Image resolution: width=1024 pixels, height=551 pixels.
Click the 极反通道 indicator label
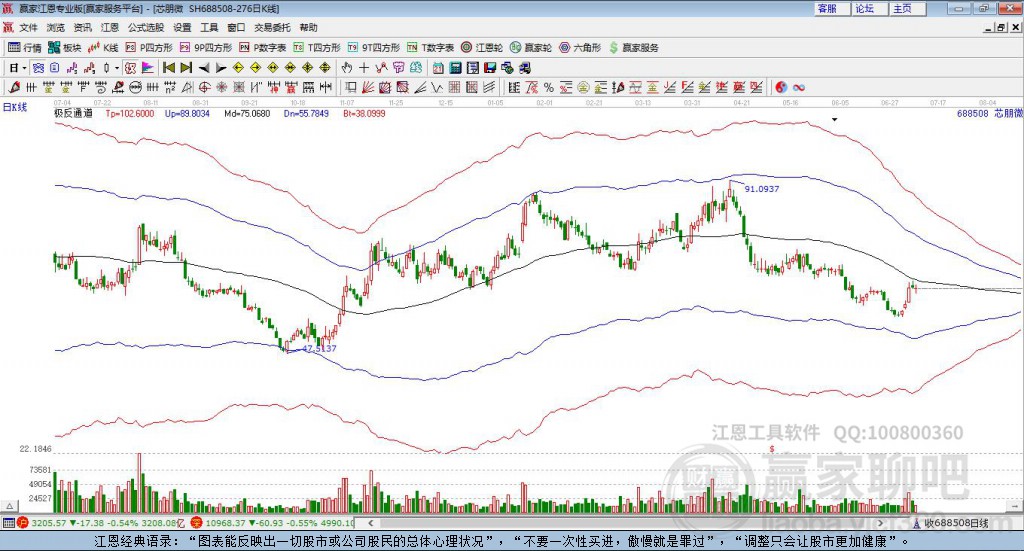pos(73,114)
